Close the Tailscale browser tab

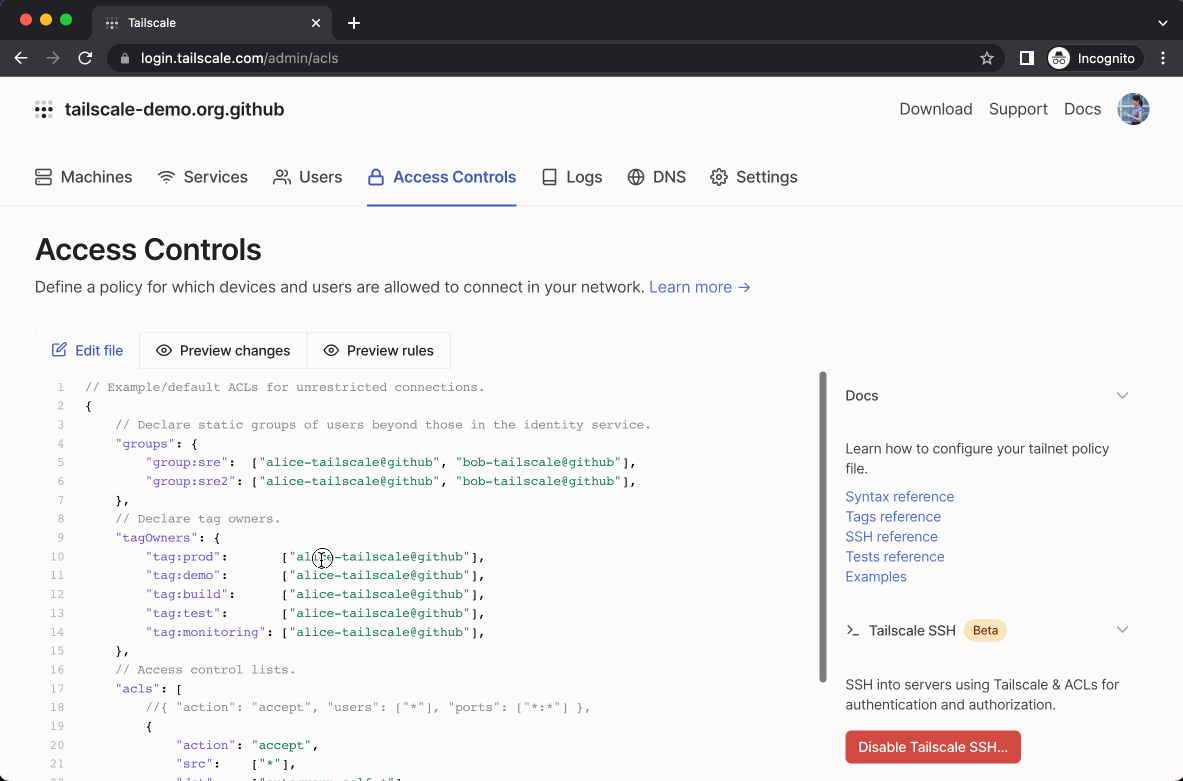[316, 23]
